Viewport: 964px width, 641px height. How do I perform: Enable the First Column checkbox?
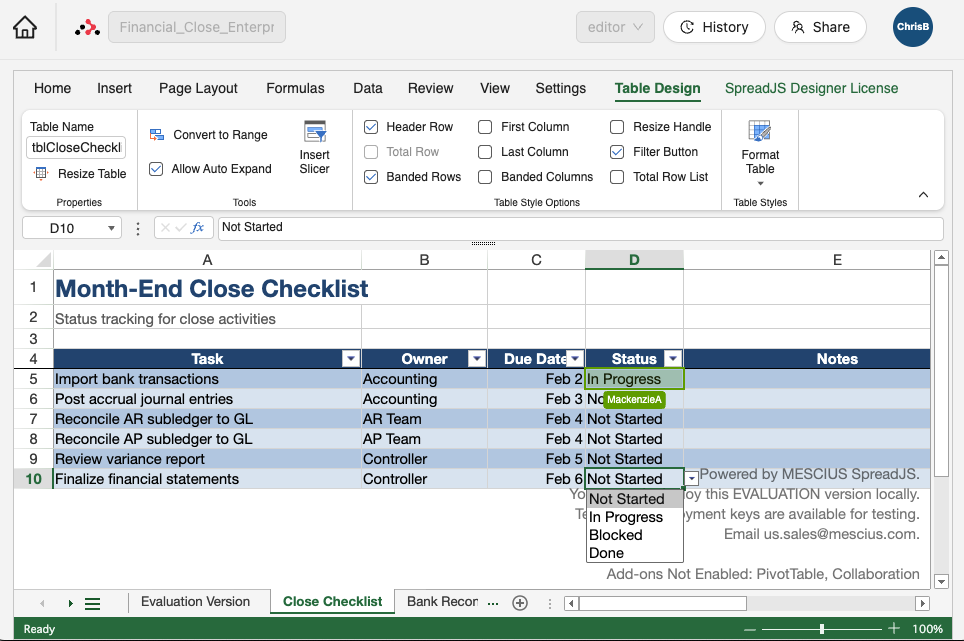pos(487,127)
